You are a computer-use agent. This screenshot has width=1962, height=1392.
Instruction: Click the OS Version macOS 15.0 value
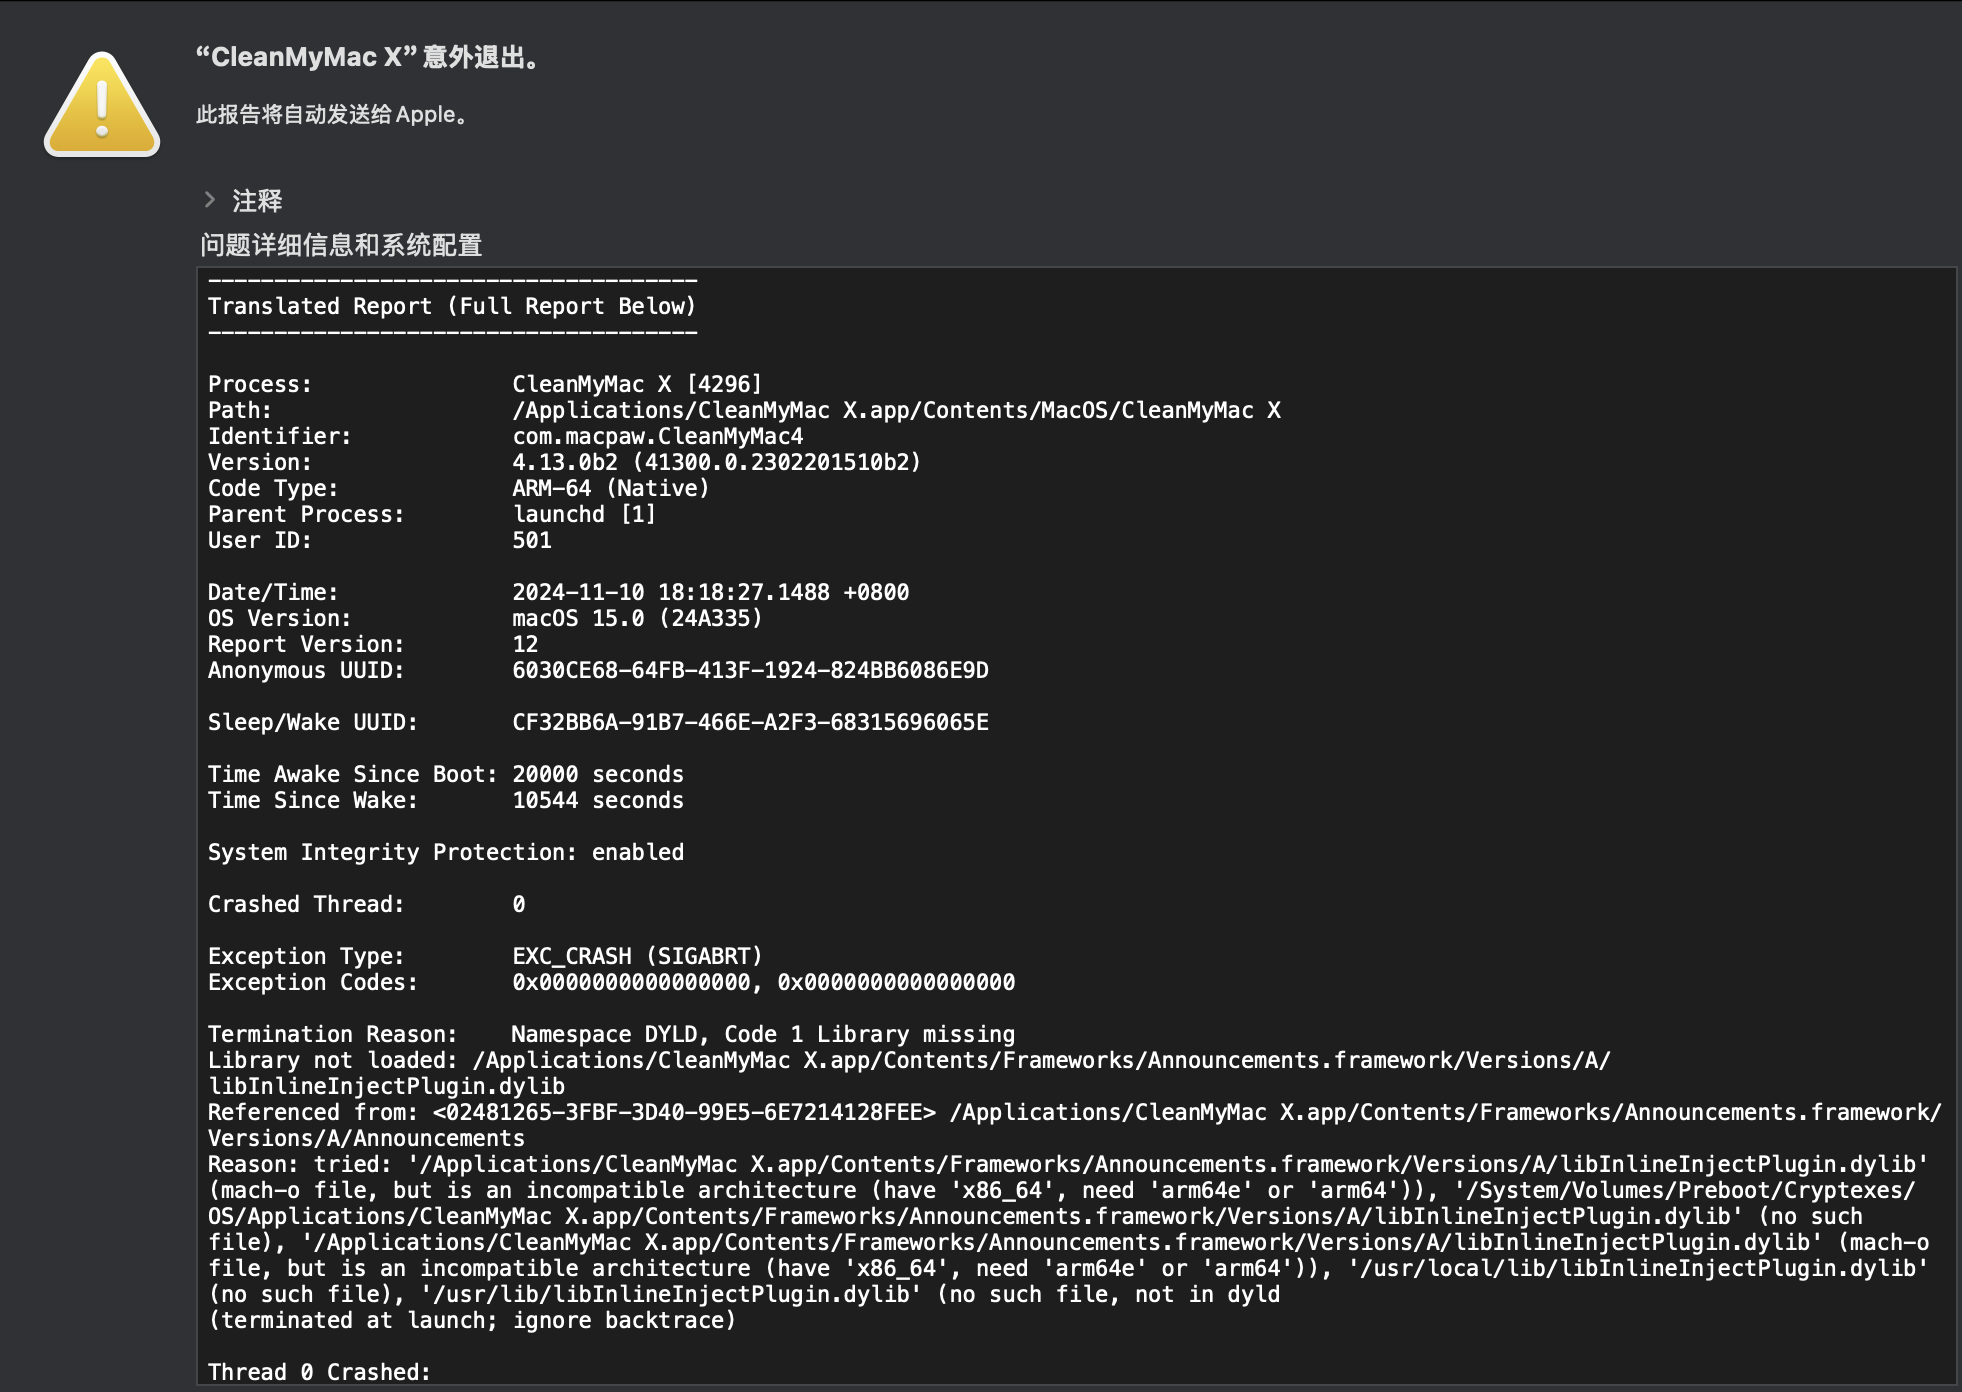(x=637, y=618)
